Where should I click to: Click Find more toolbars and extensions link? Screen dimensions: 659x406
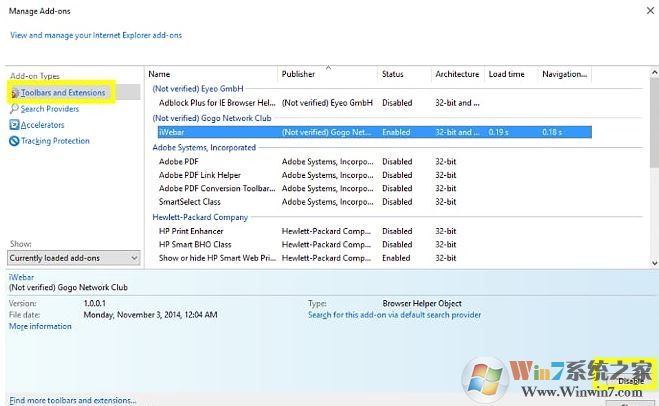pos(72,400)
